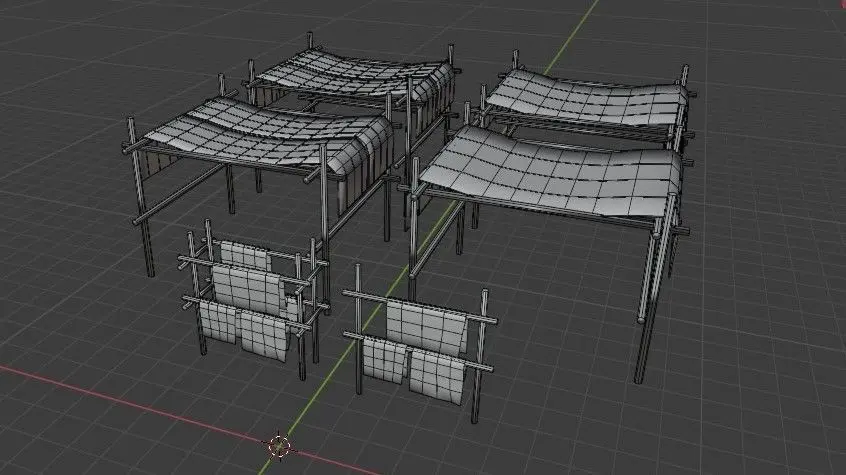Select the lower-right cloth on the right drying rack

click(x=437, y=376)
